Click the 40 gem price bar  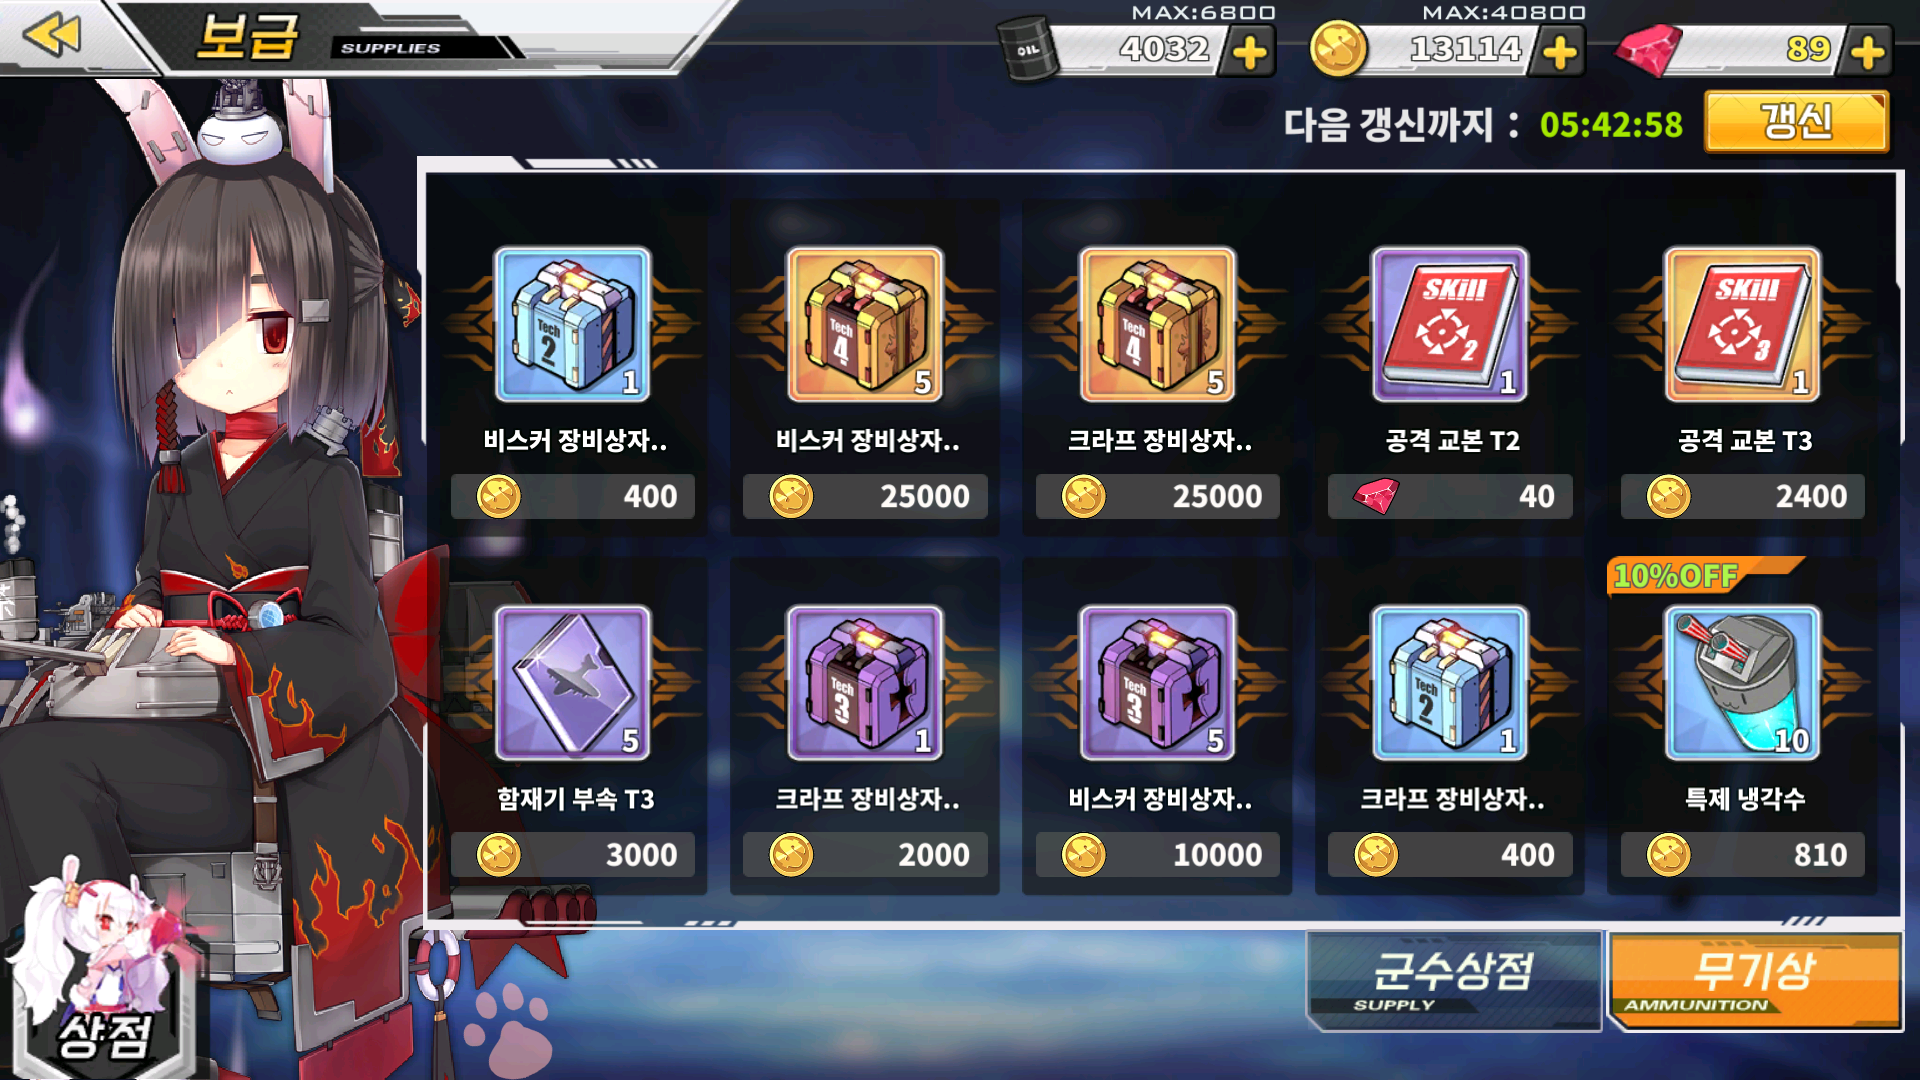[1450, 496]
